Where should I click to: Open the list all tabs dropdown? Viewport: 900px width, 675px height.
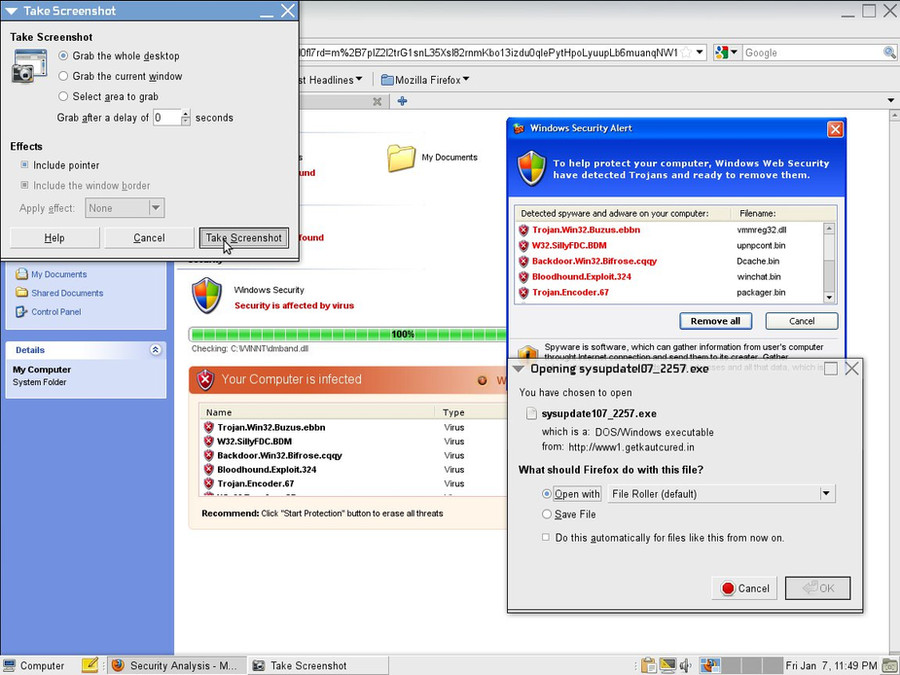pyautogui.click(x=891, y=100)
